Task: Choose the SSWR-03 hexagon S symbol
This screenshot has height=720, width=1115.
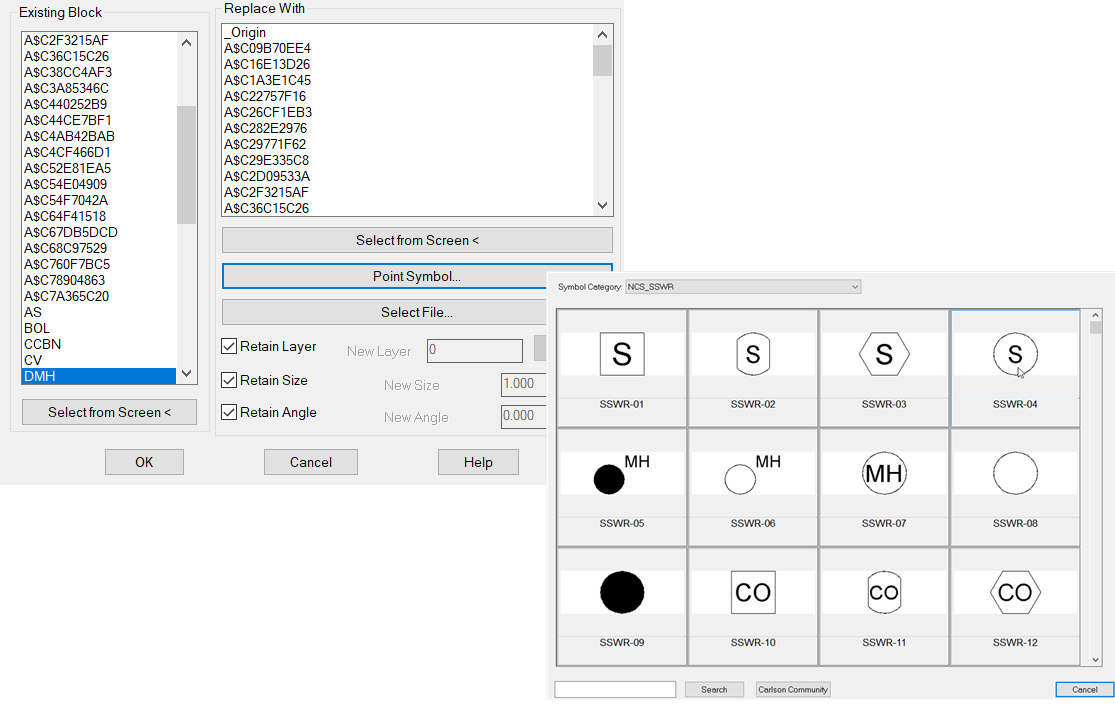Action: tap(884, 354)
